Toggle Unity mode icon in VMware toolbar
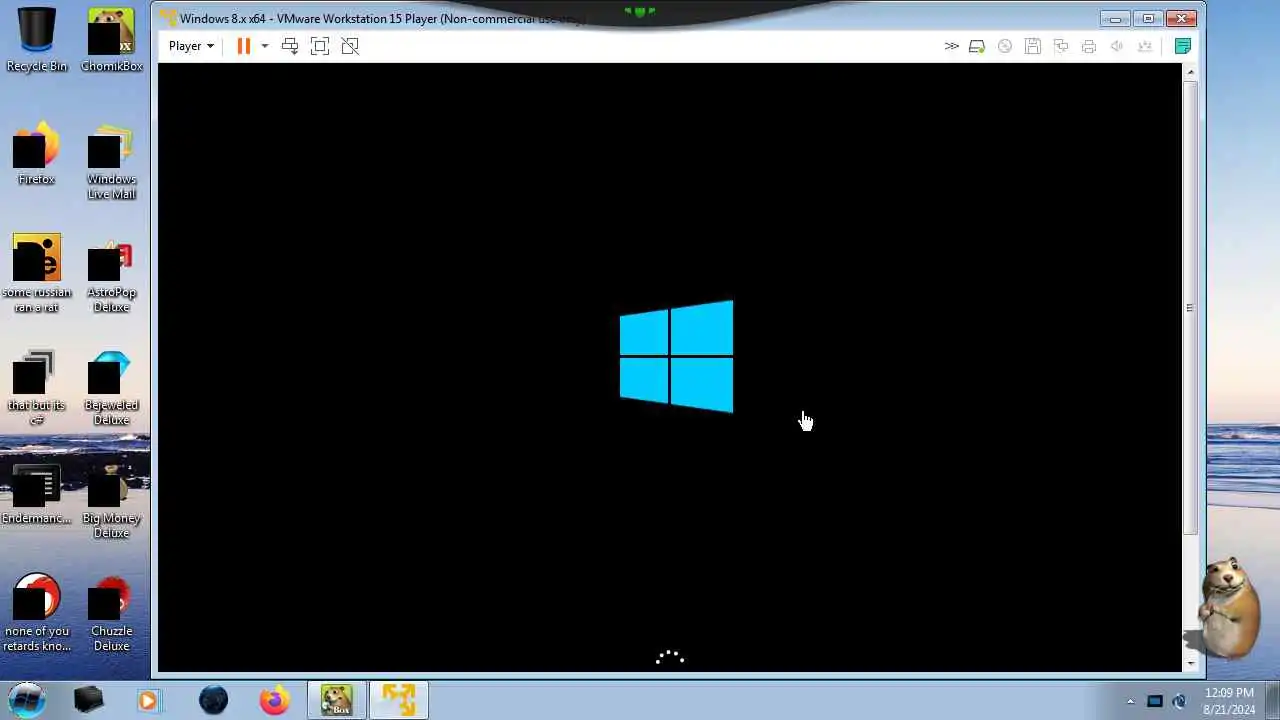The width and height of the screenshot is (1280, 720). tap(350, 46)
